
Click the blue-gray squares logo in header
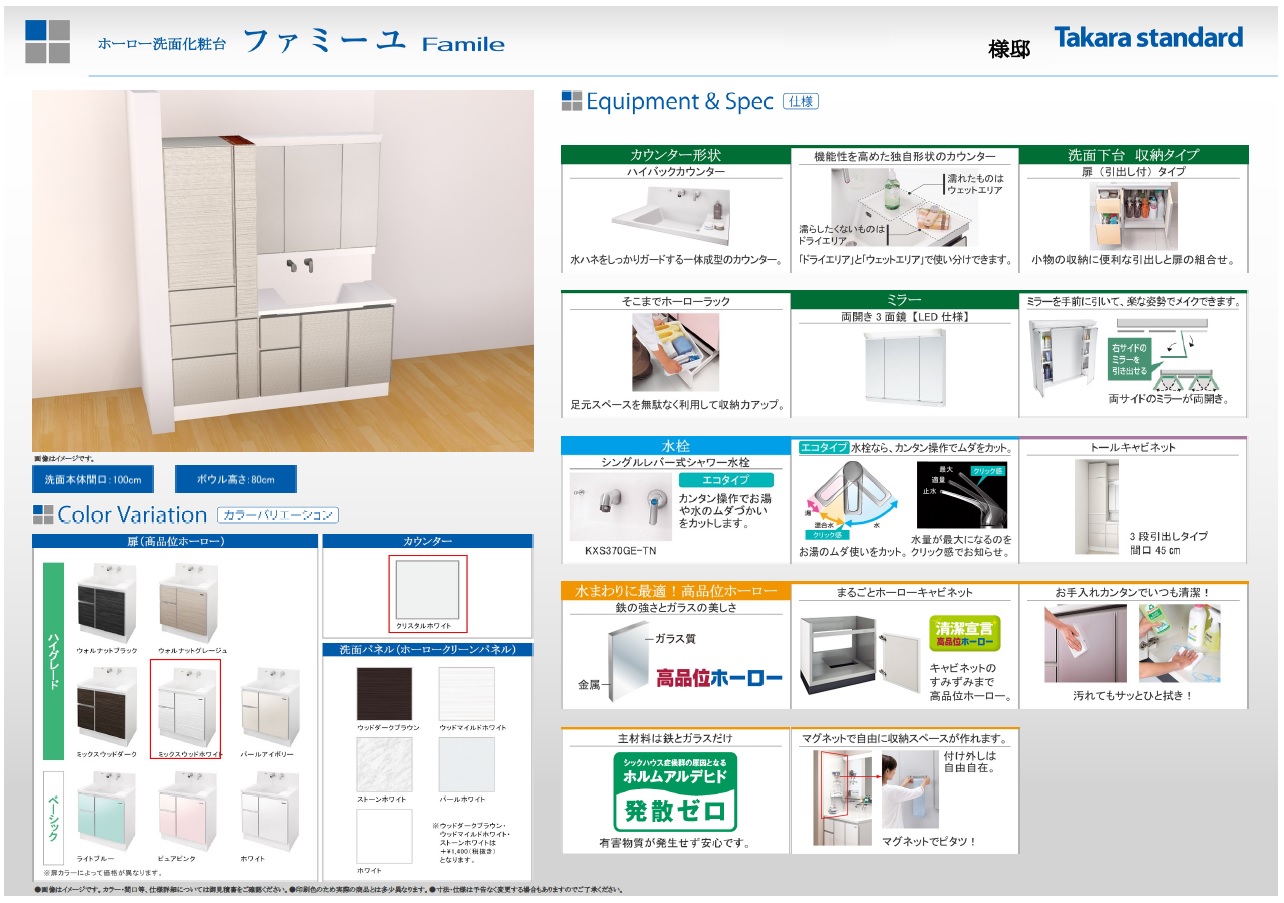(x=48, y=41)
